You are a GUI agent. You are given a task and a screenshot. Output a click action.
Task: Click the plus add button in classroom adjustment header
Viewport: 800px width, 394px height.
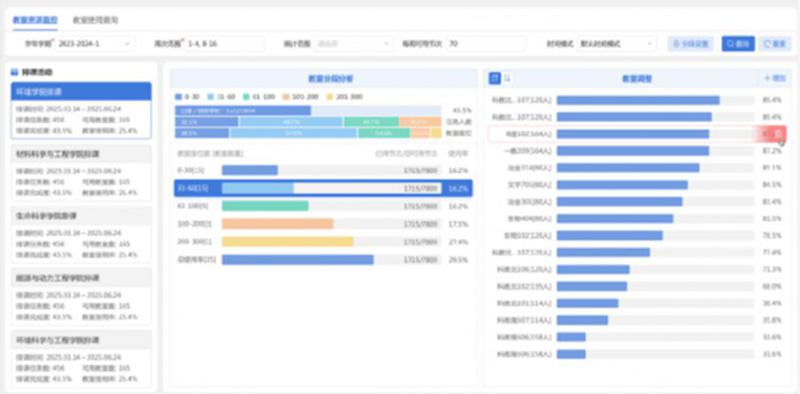(x=774, y=78)
